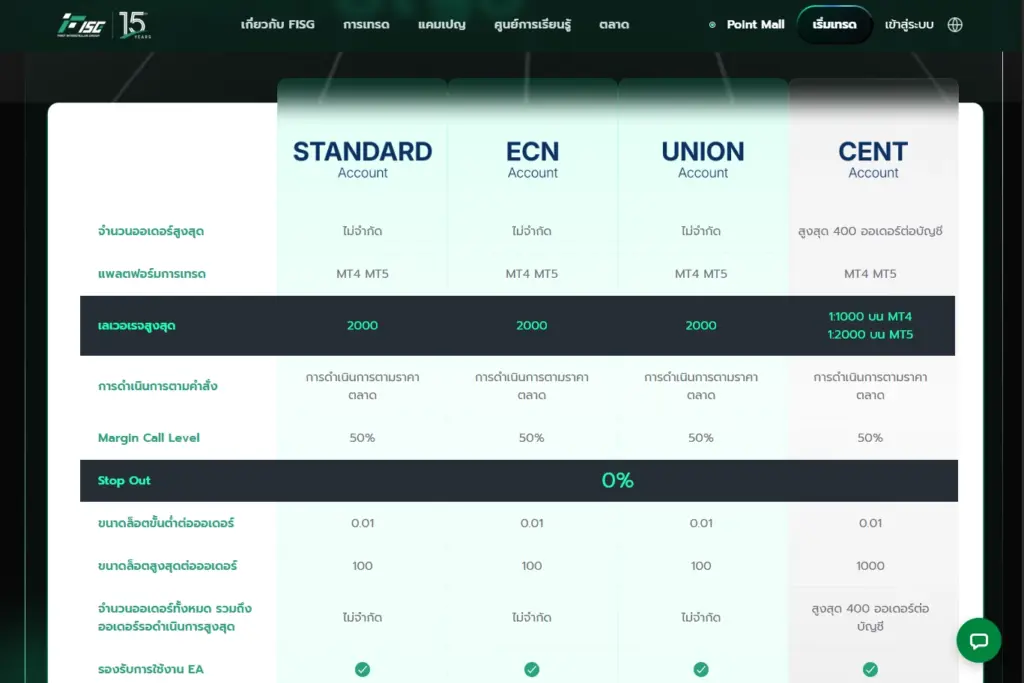The width and height of the screenshot is (1024, 683).
Task: Click the green dot beside Point Mall
Action: point(712,25)
